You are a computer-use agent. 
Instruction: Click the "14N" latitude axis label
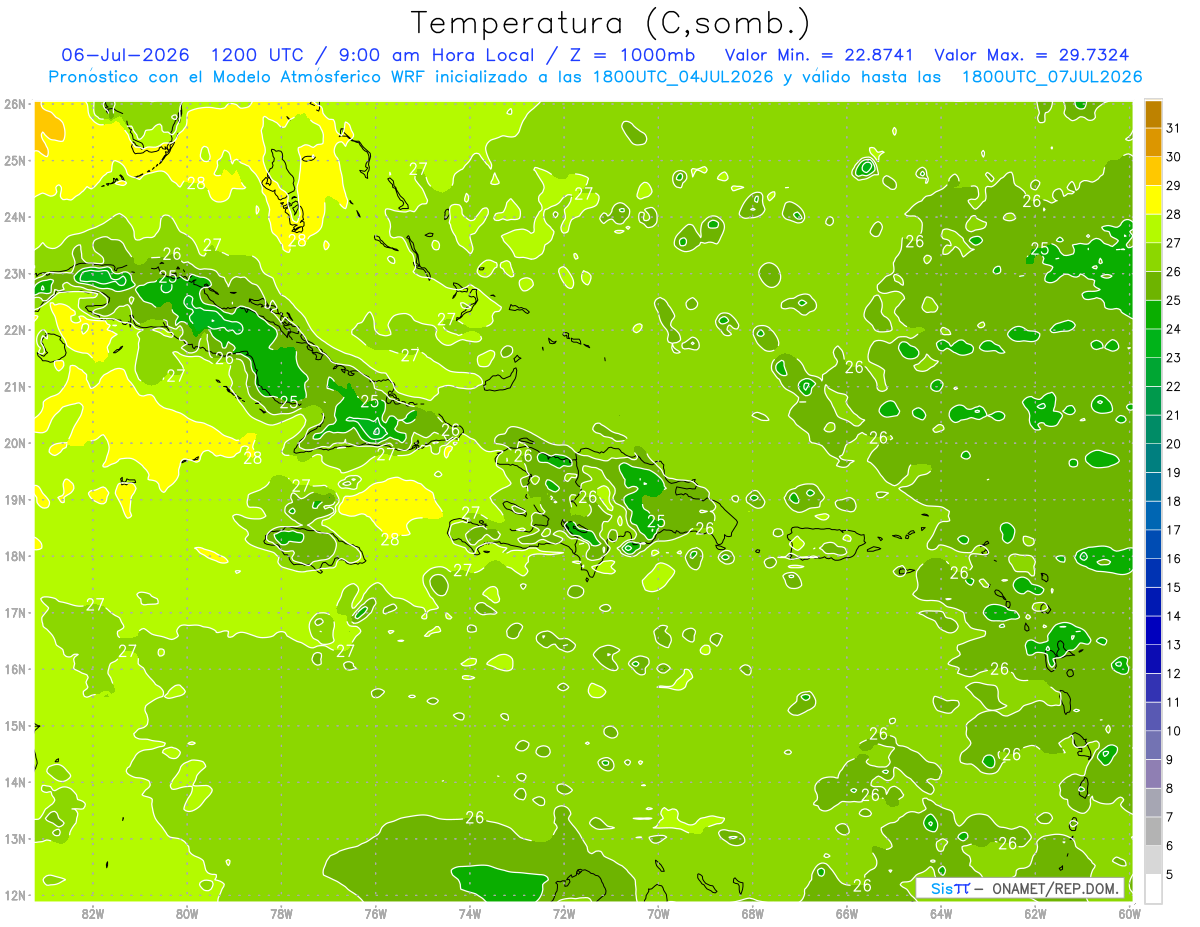[x=15, y=782]
